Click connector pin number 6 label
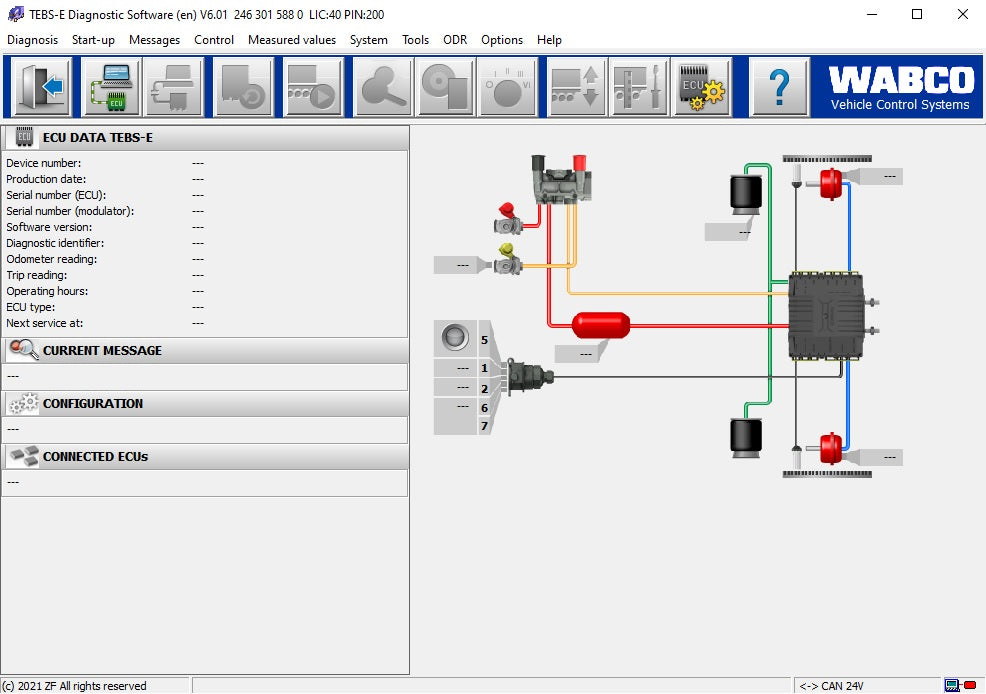 coord(484,408)
